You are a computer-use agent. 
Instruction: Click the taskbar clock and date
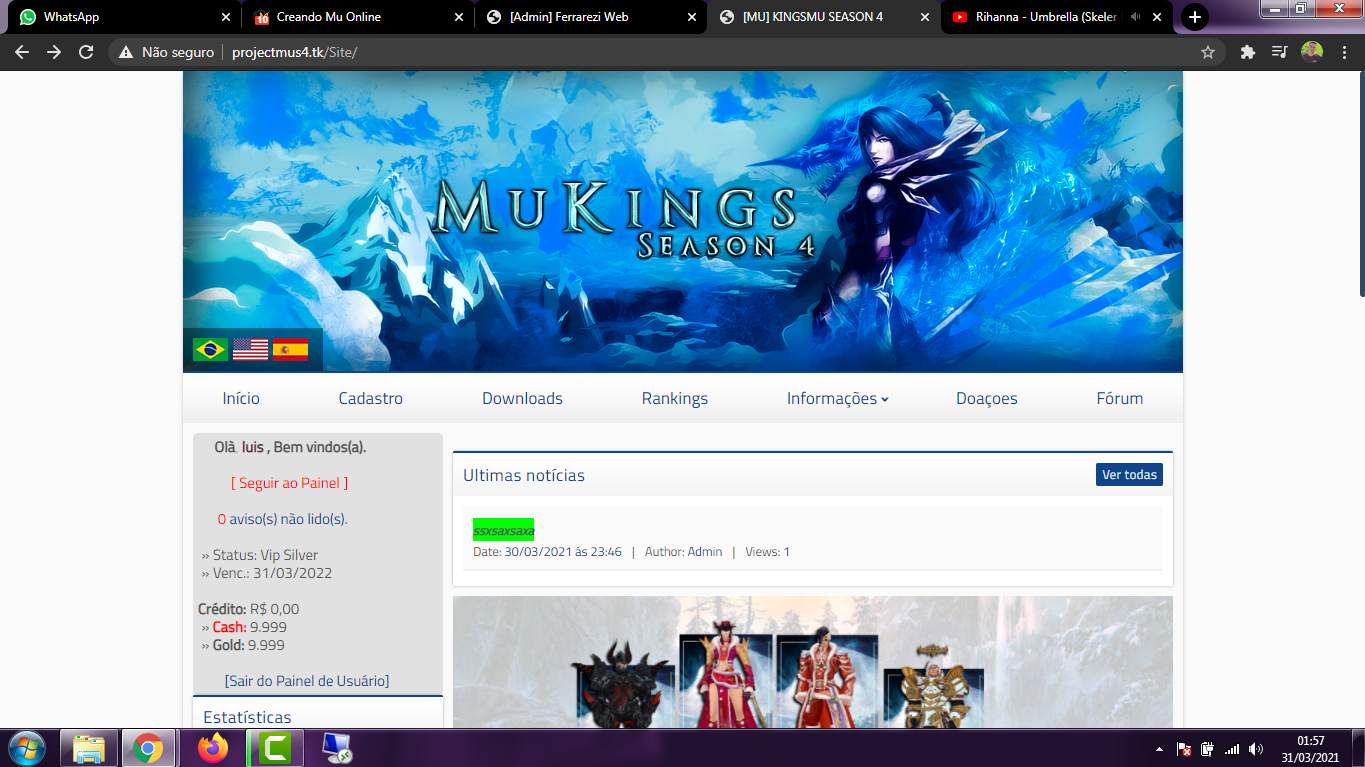pos(1311,749)
